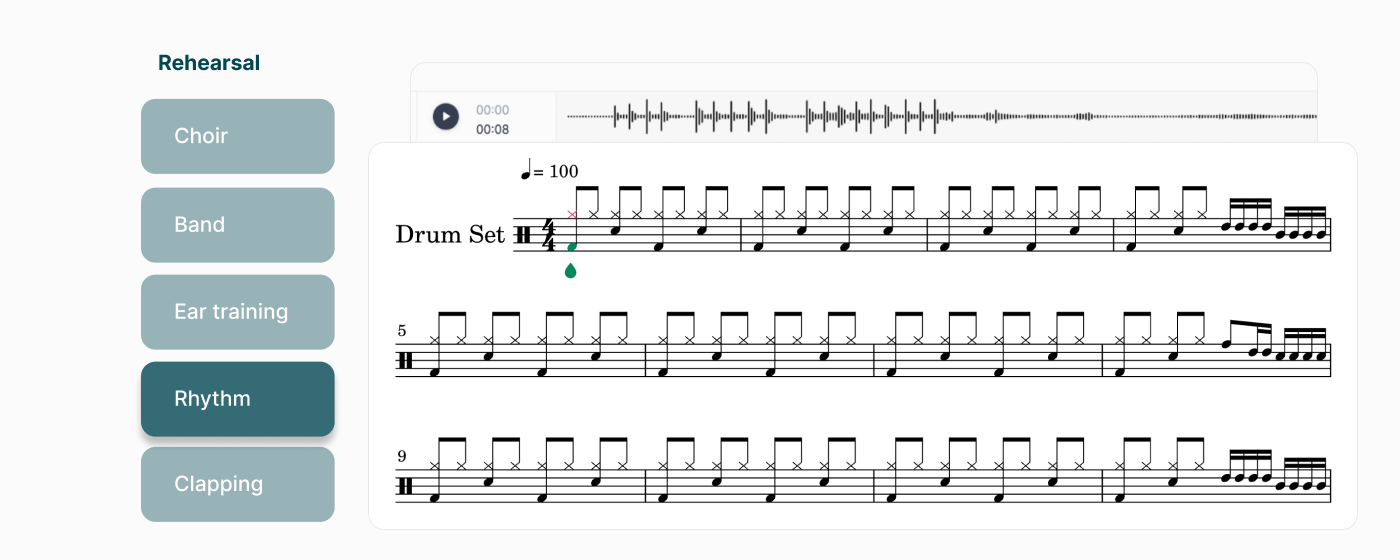Click the percussion clef at measure 9
The image size is (1400, 560).
click(405, 486)
